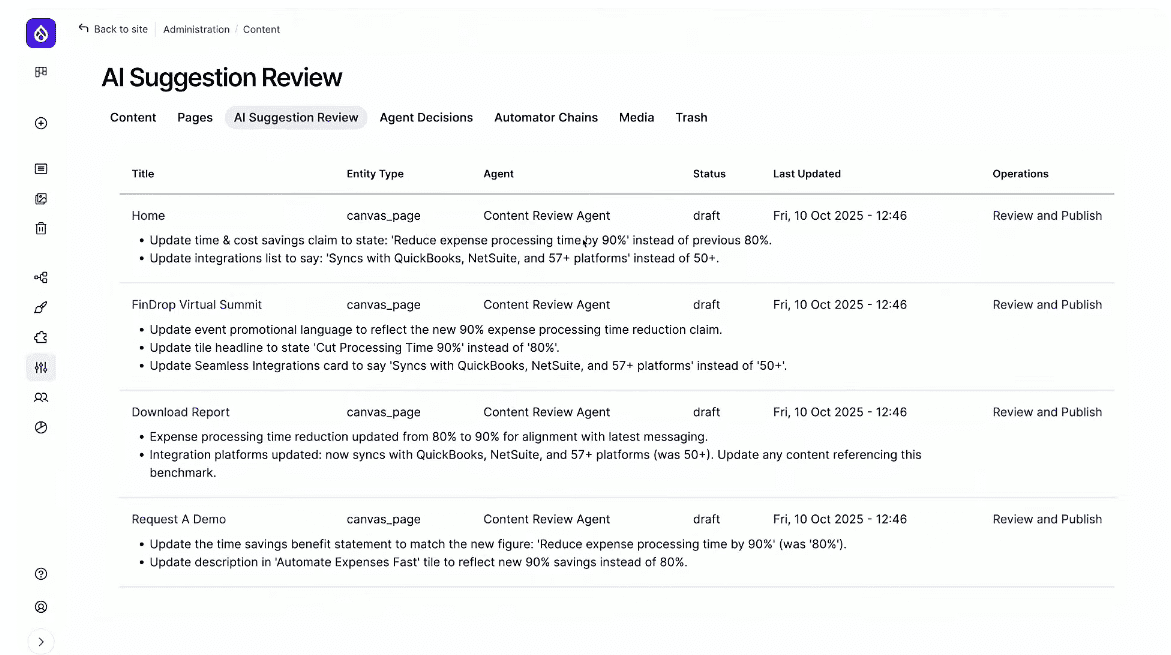Expand the collapsed navigation sidebar with the chevron

click(x=40, y=641)
